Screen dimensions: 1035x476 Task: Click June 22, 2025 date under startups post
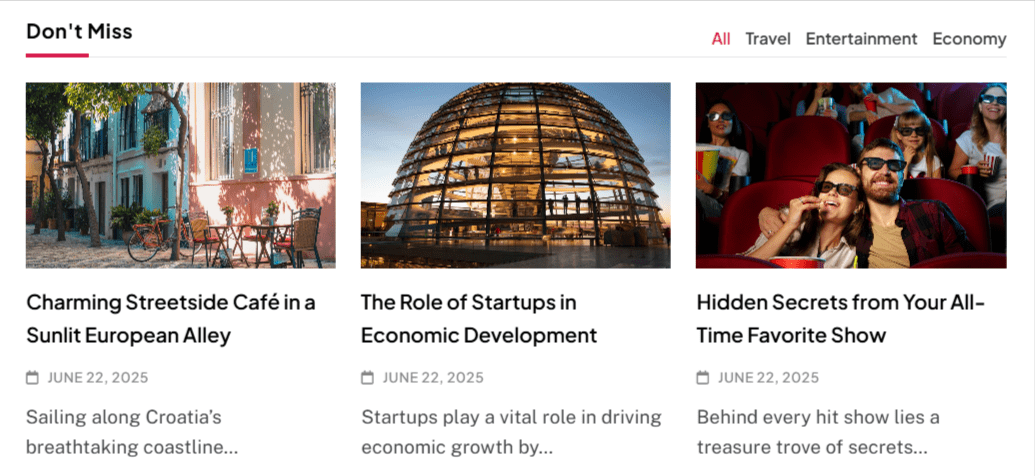(433, 378)
